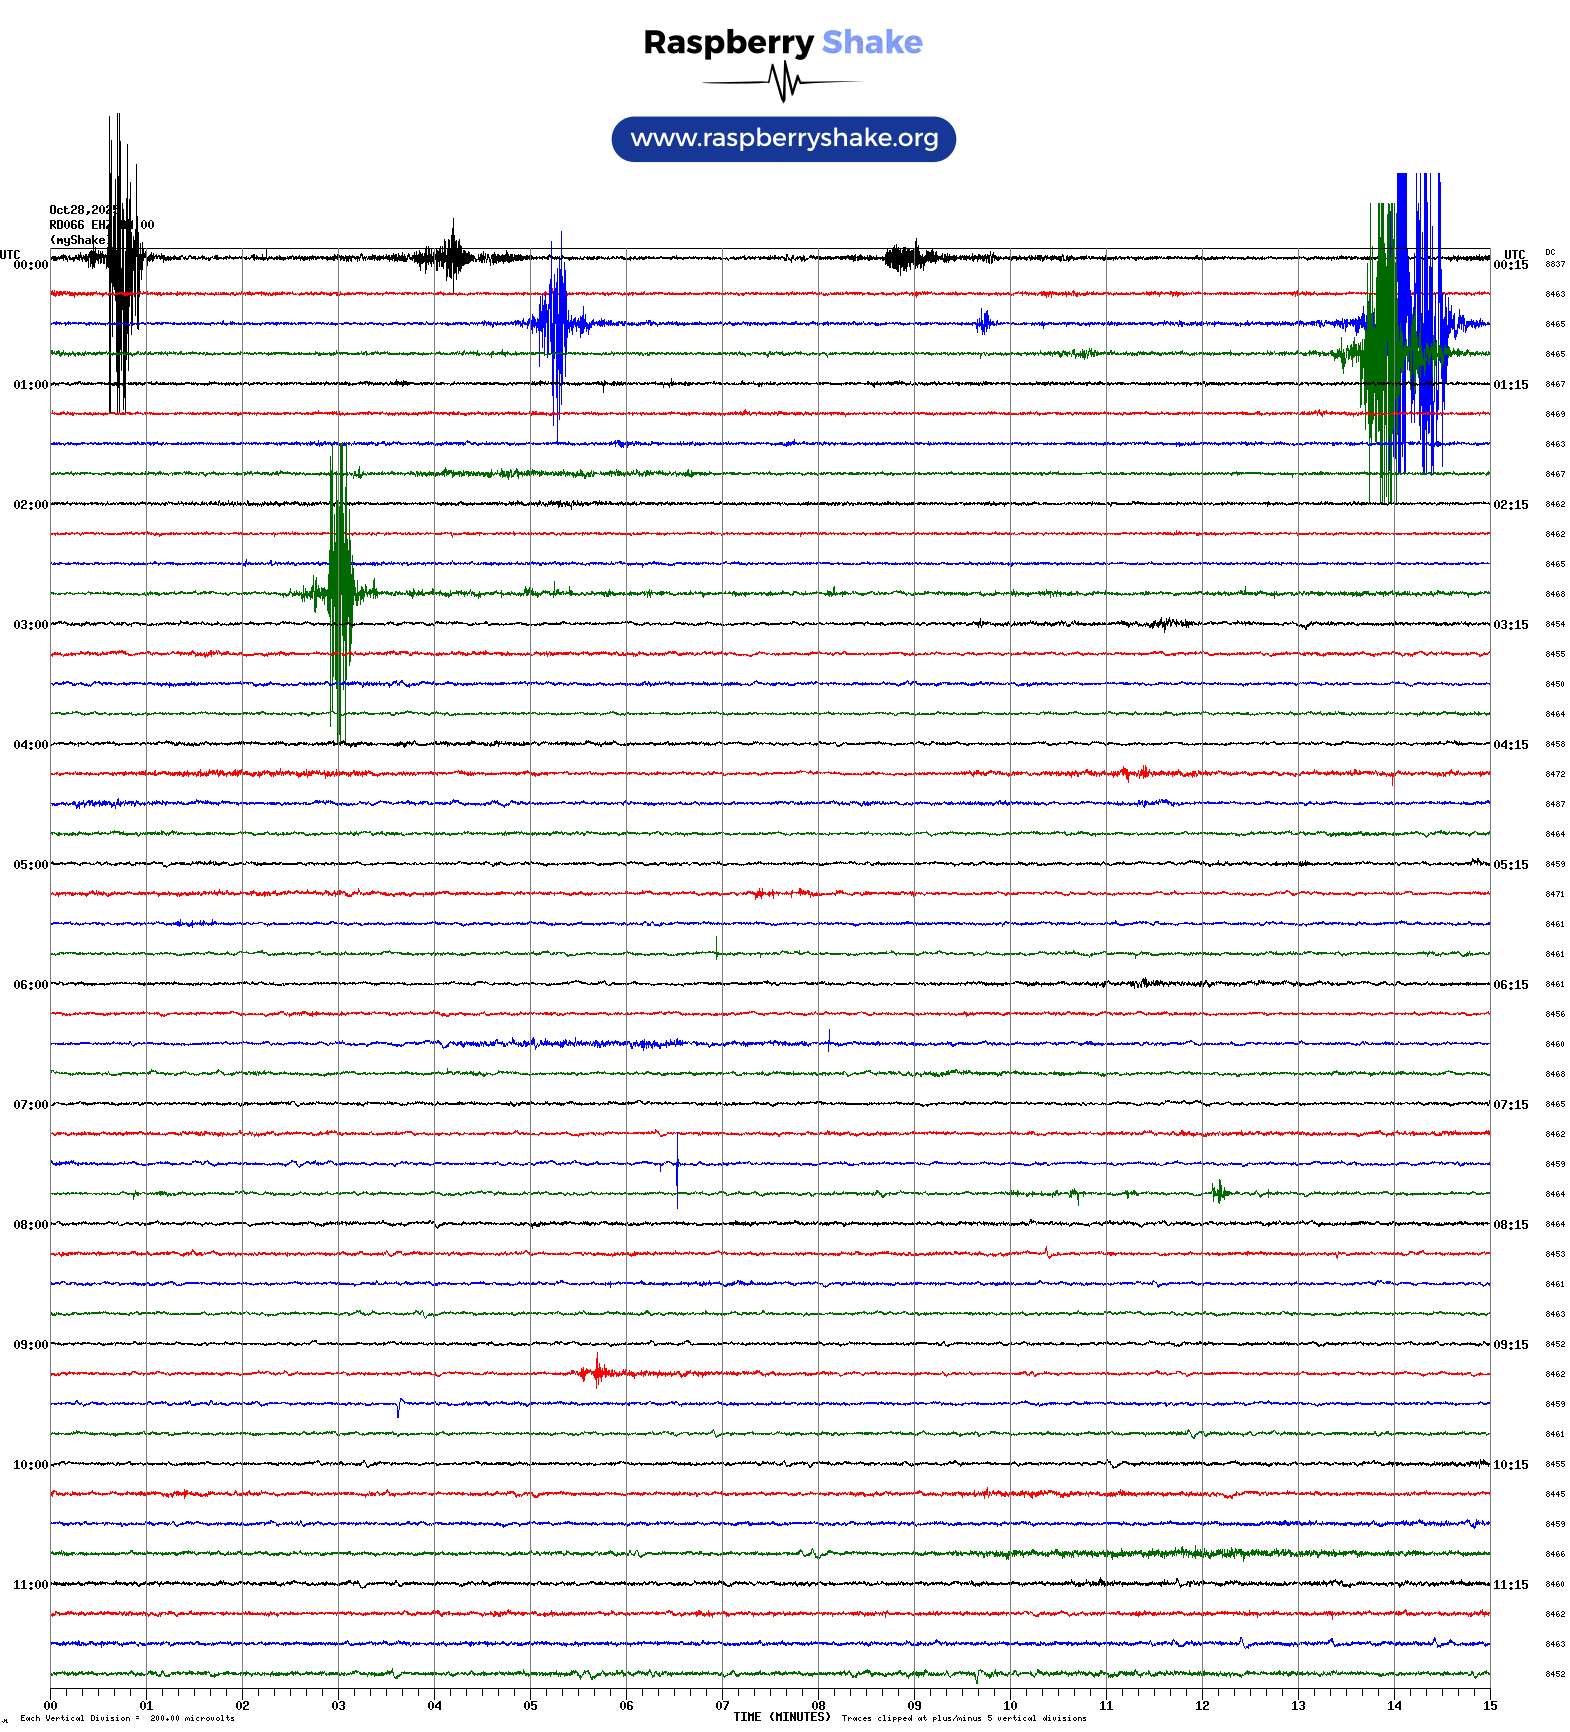Screen dimensions: 1570x1732
Task: Click the traces clipped footnote text
Action: click(964, 1719)
